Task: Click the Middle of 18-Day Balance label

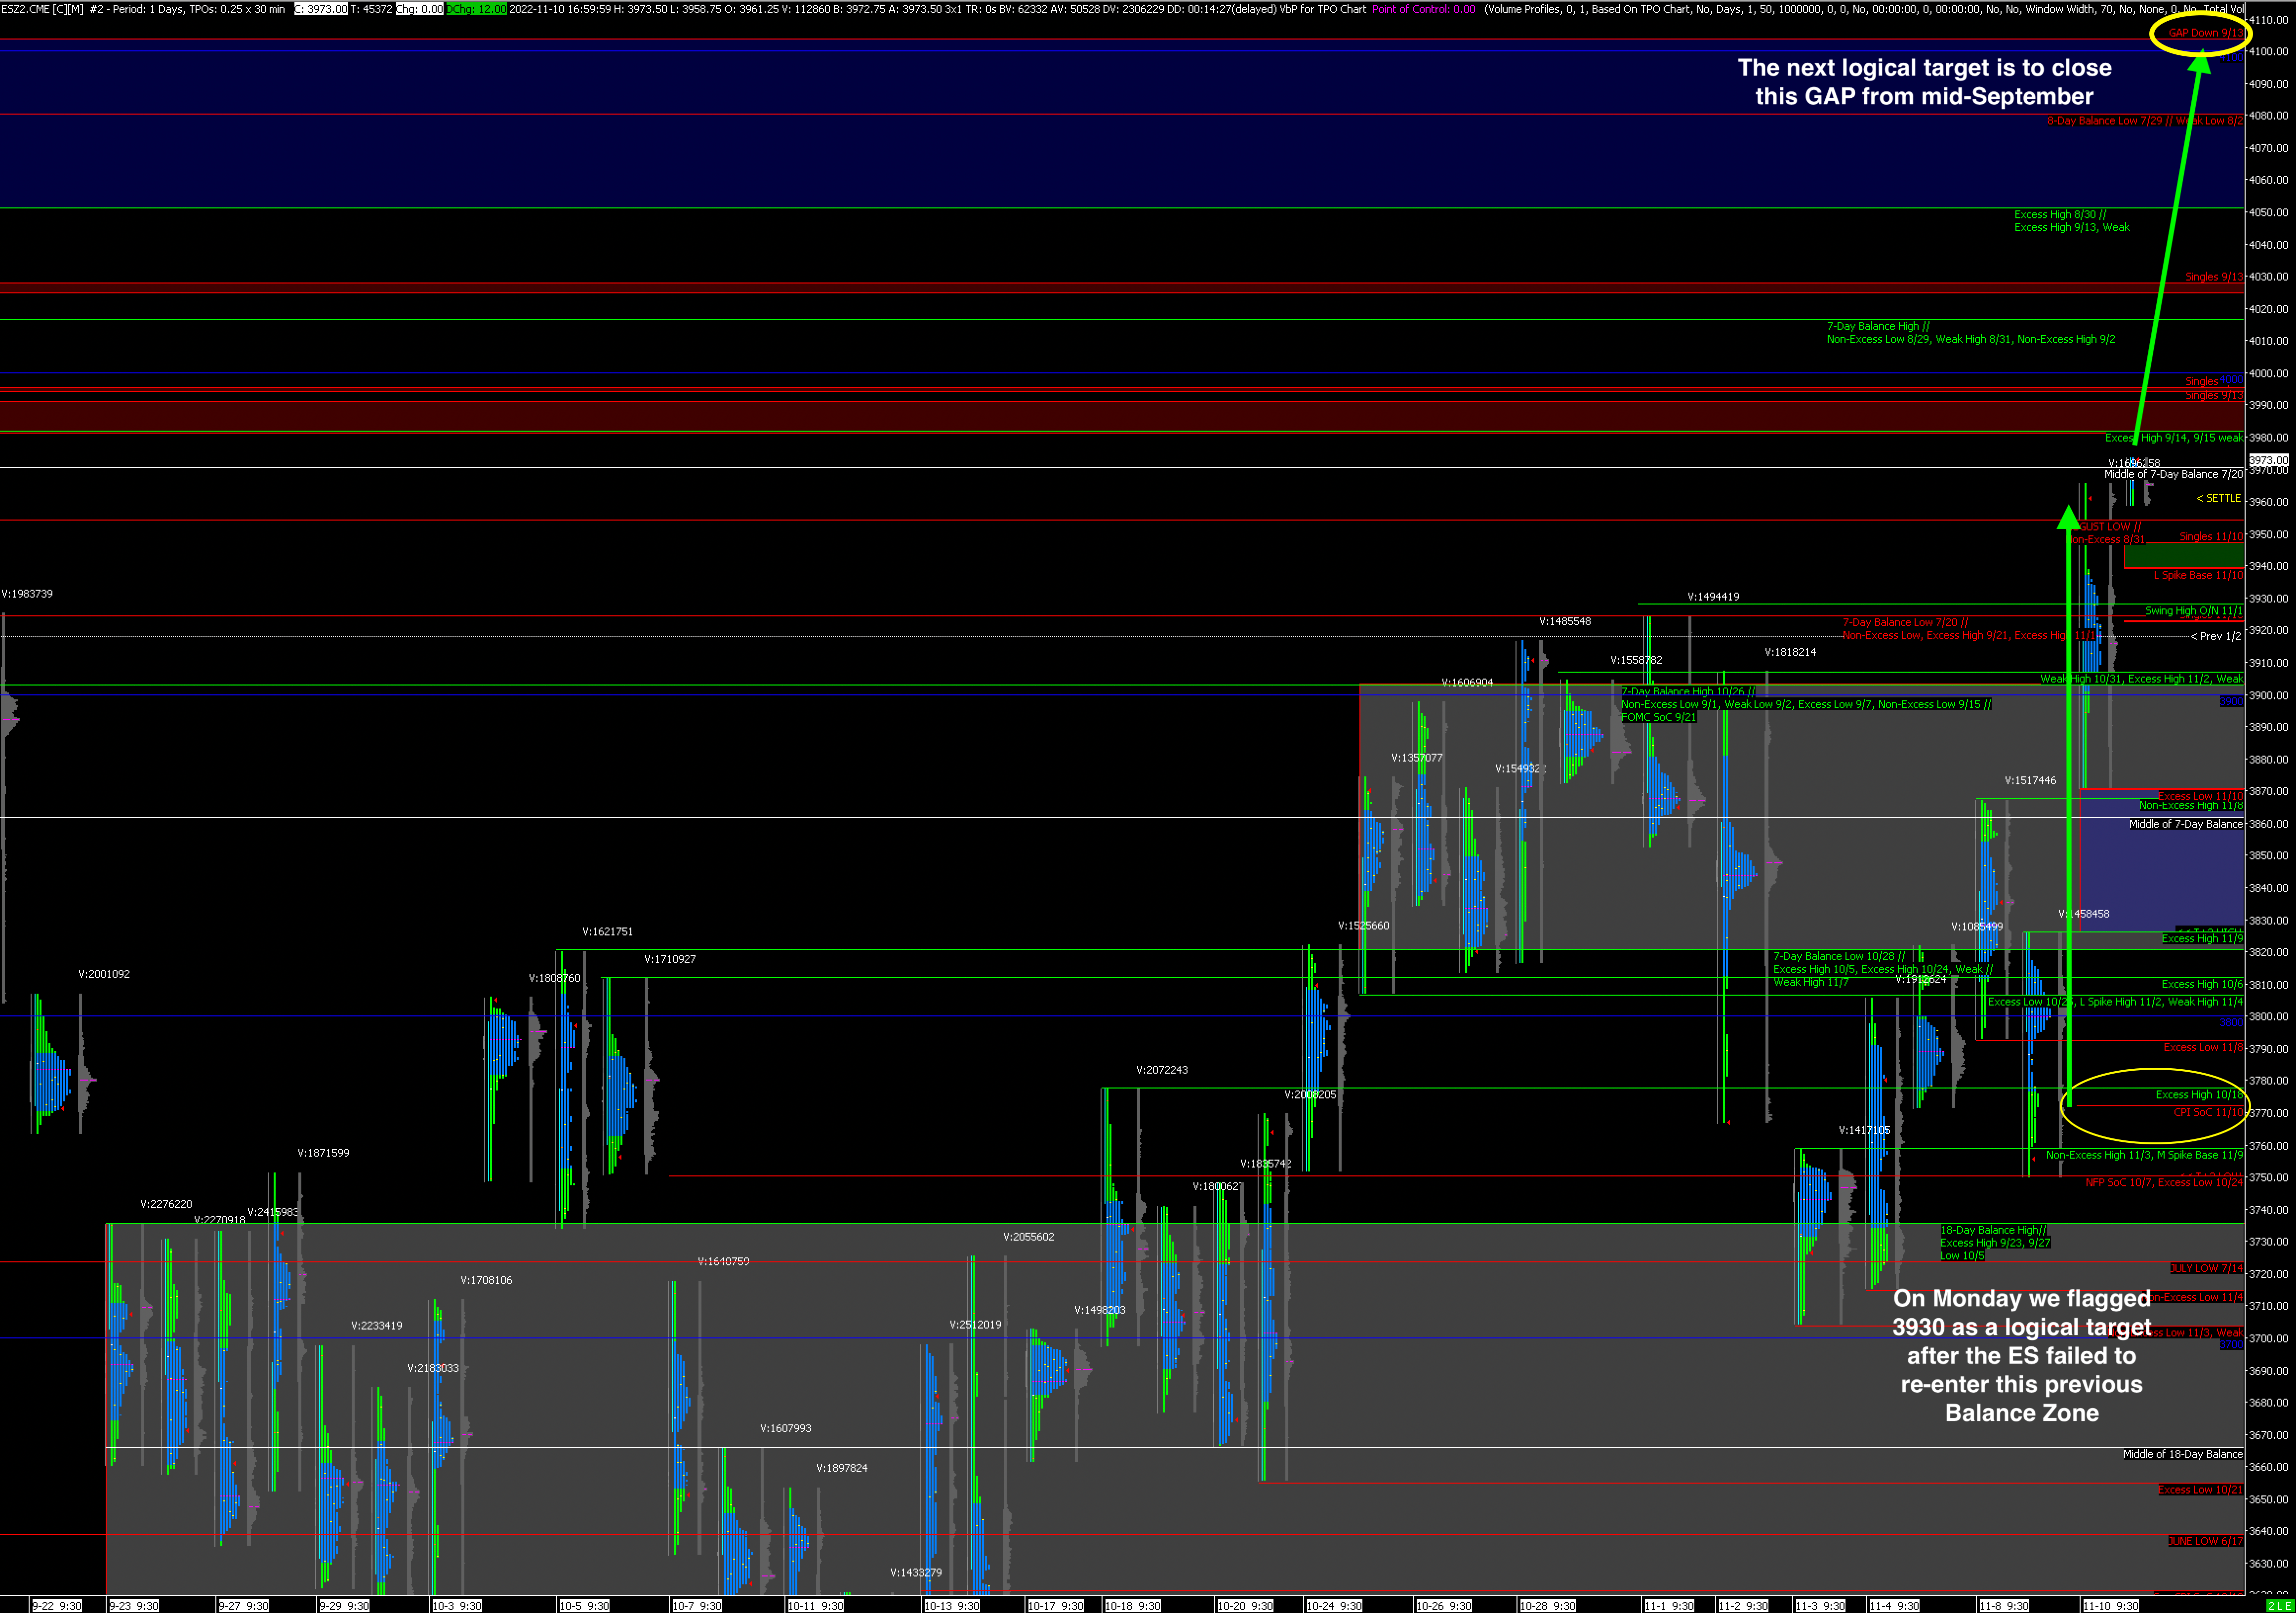Action: tap(2182, 1454)
